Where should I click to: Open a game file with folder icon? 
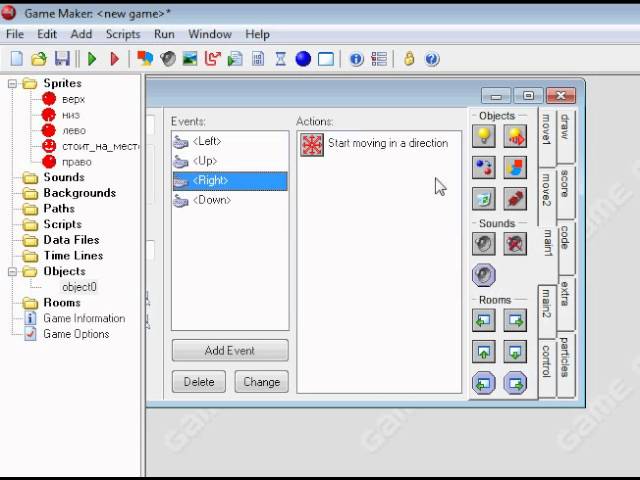[x=39, y=59]
